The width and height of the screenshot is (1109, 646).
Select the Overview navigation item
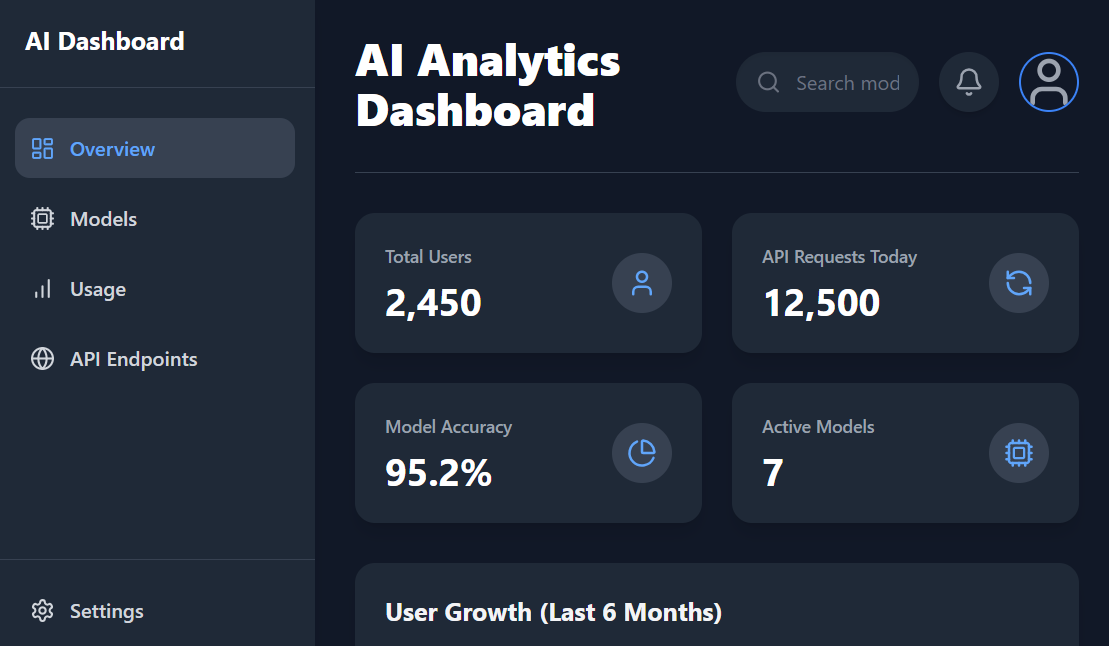112,147
